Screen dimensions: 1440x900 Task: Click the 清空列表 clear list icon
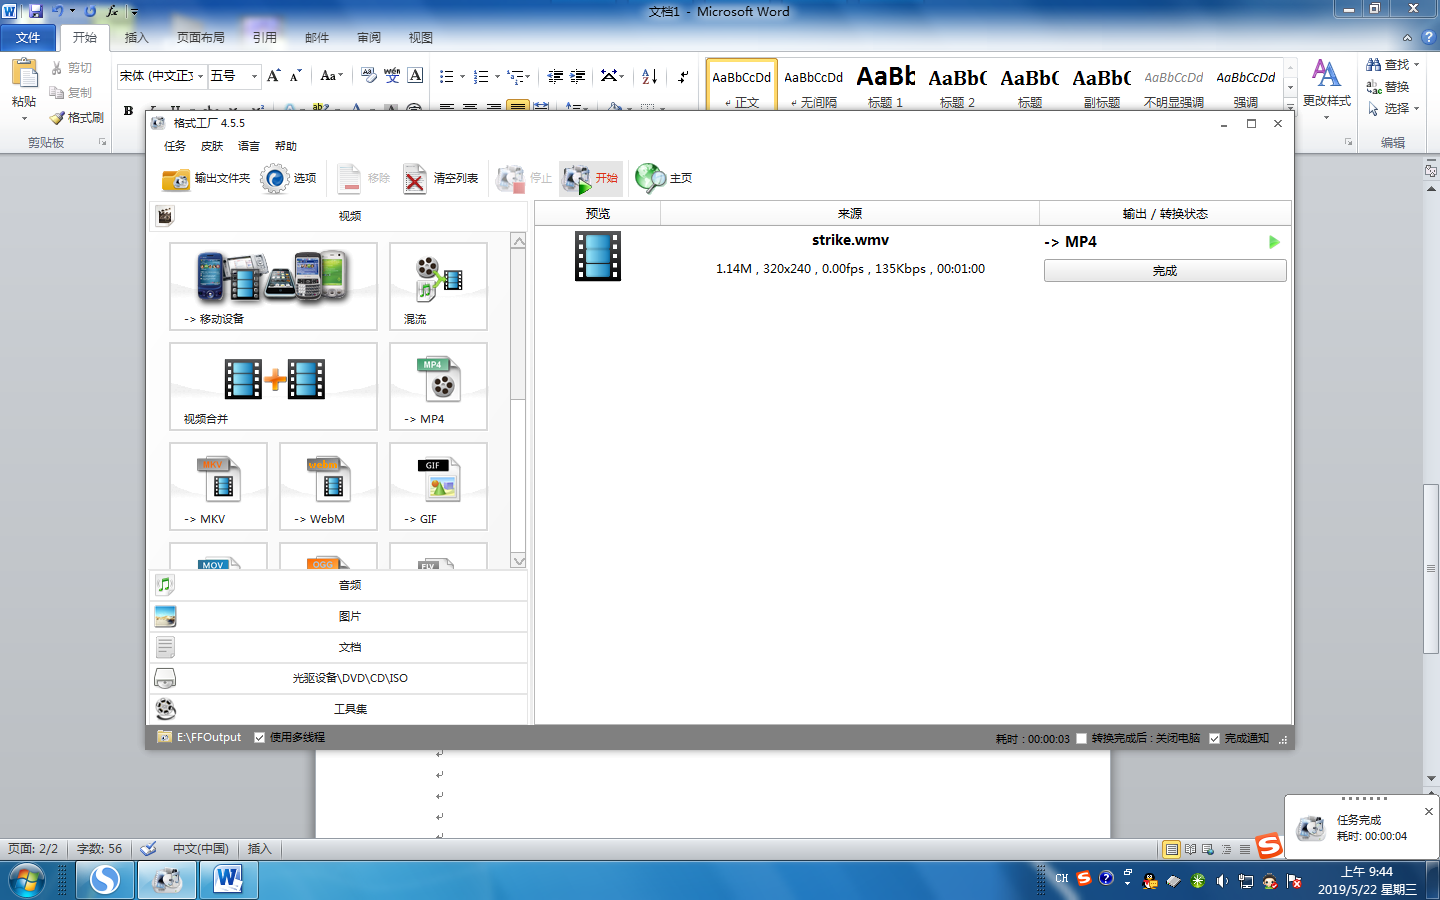tap(415, 179)
